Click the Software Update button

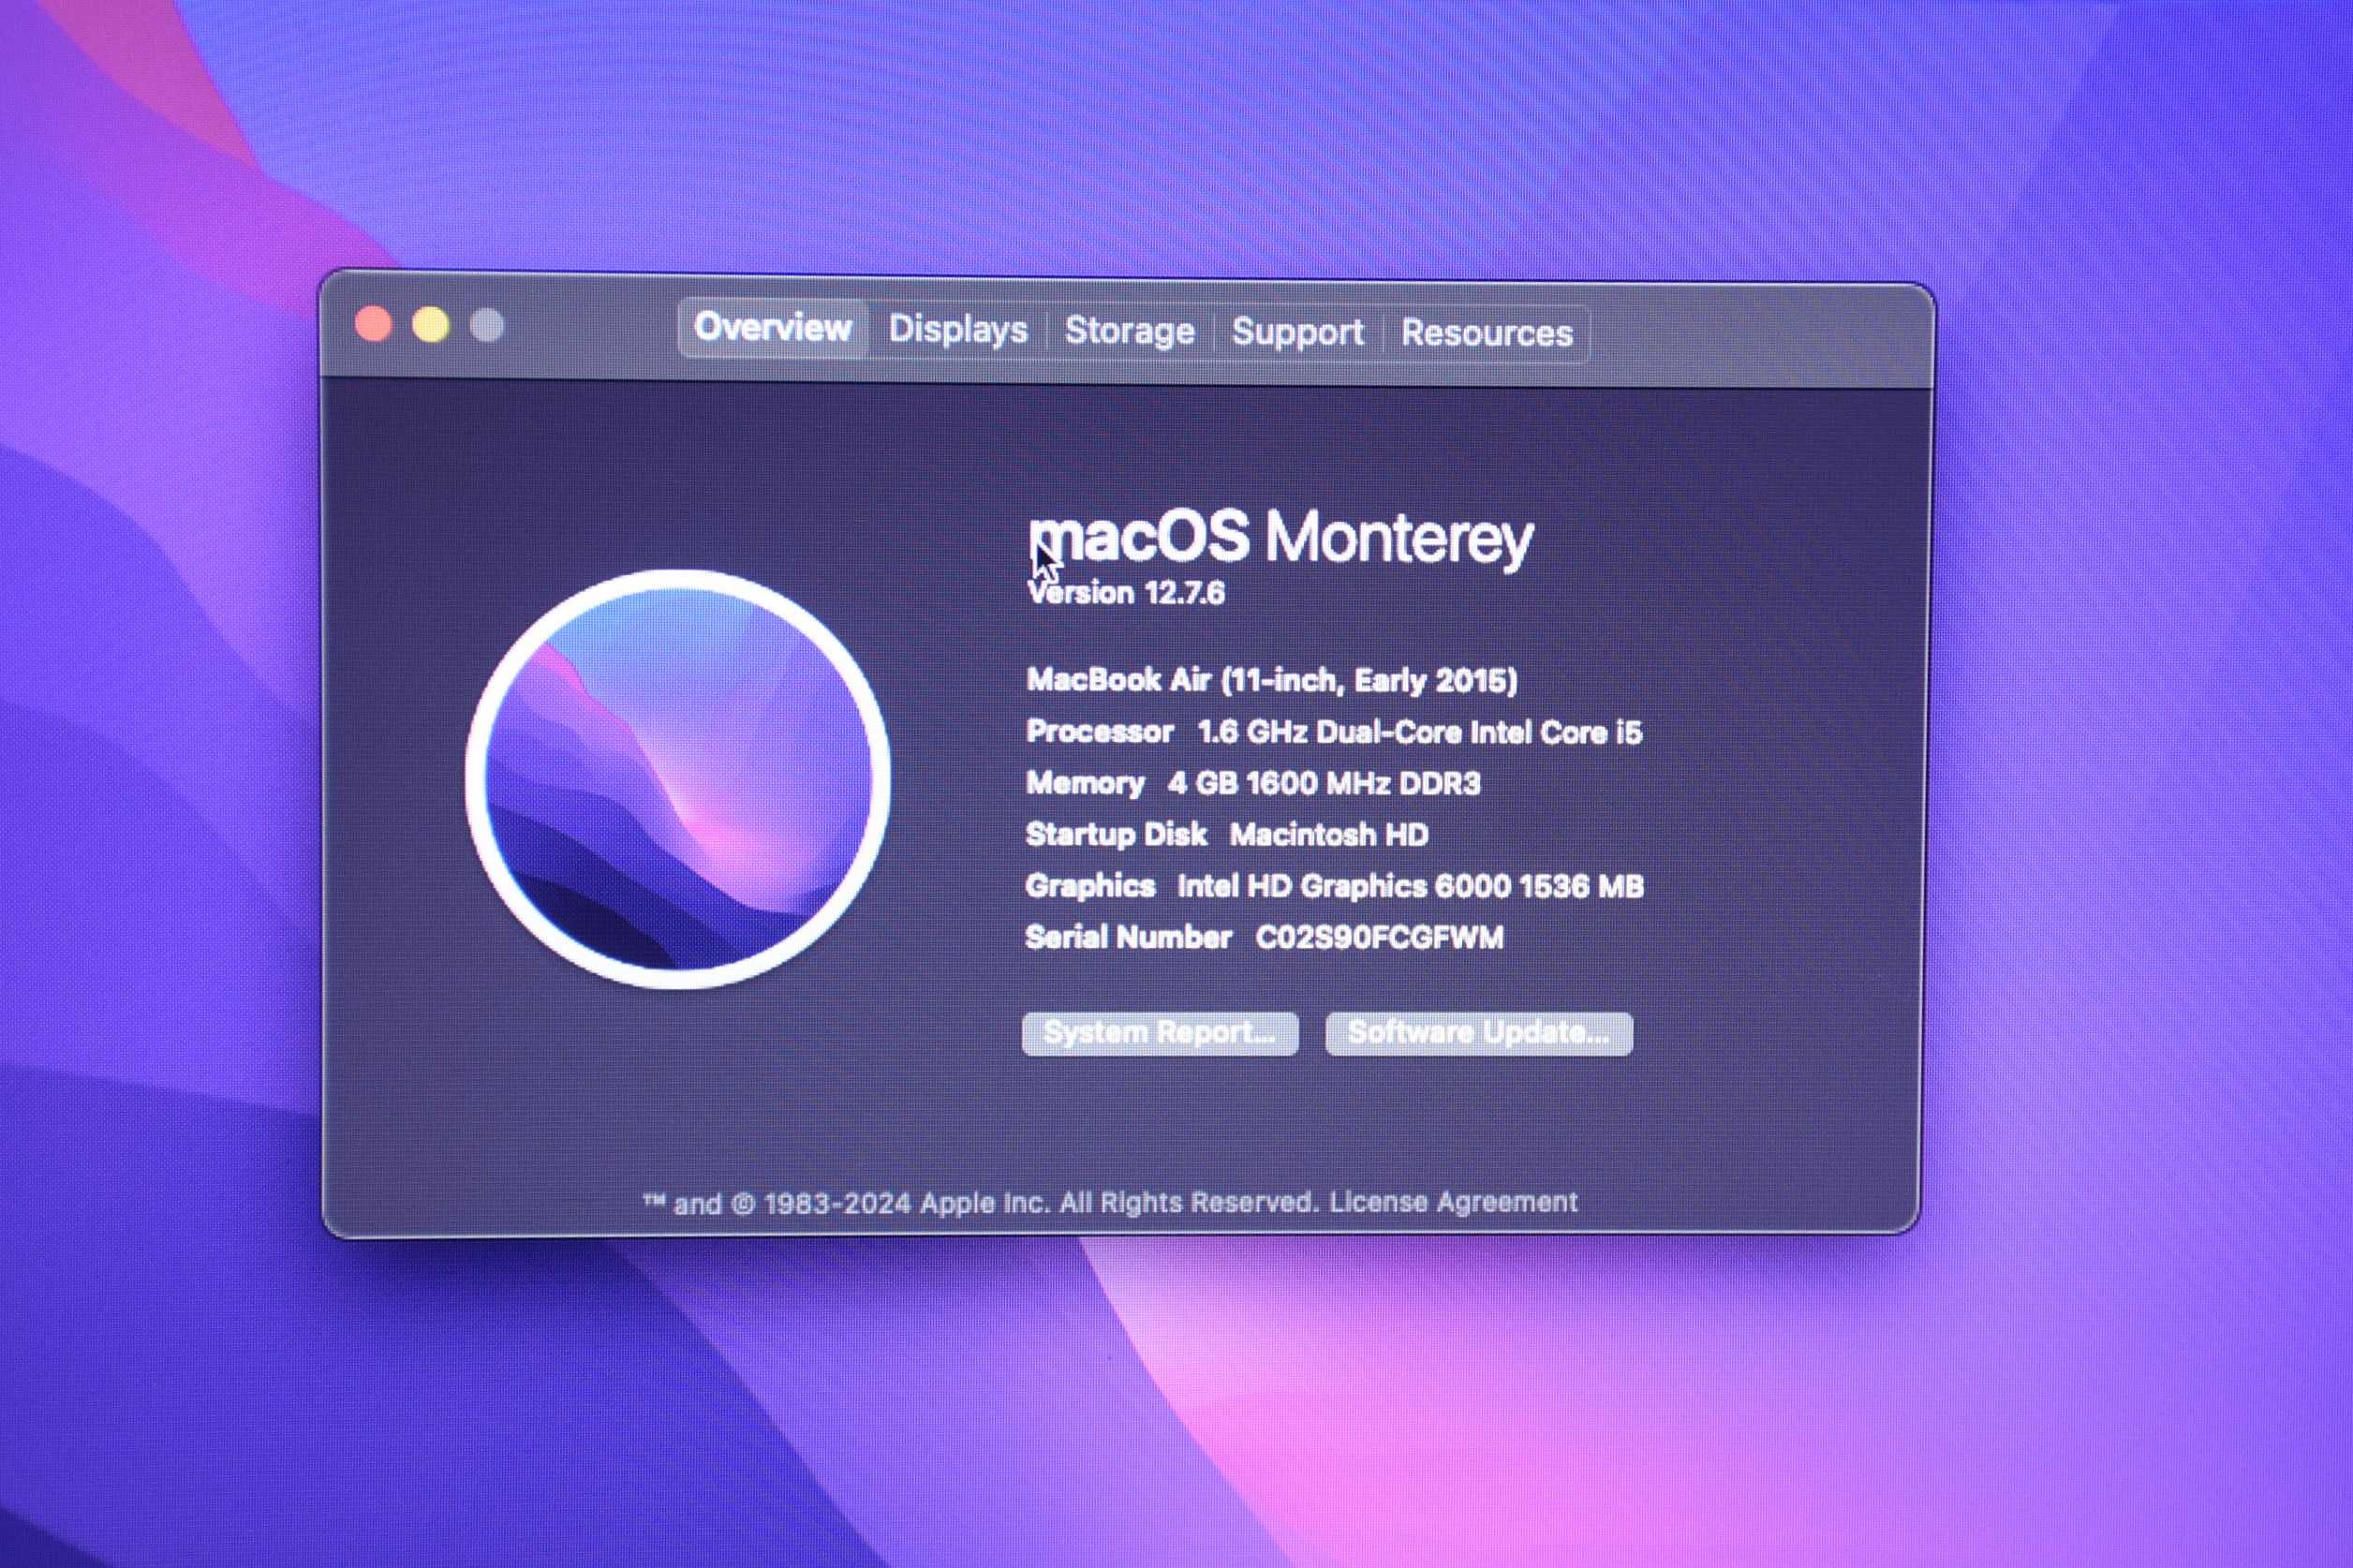[x=1478, y=1033]
